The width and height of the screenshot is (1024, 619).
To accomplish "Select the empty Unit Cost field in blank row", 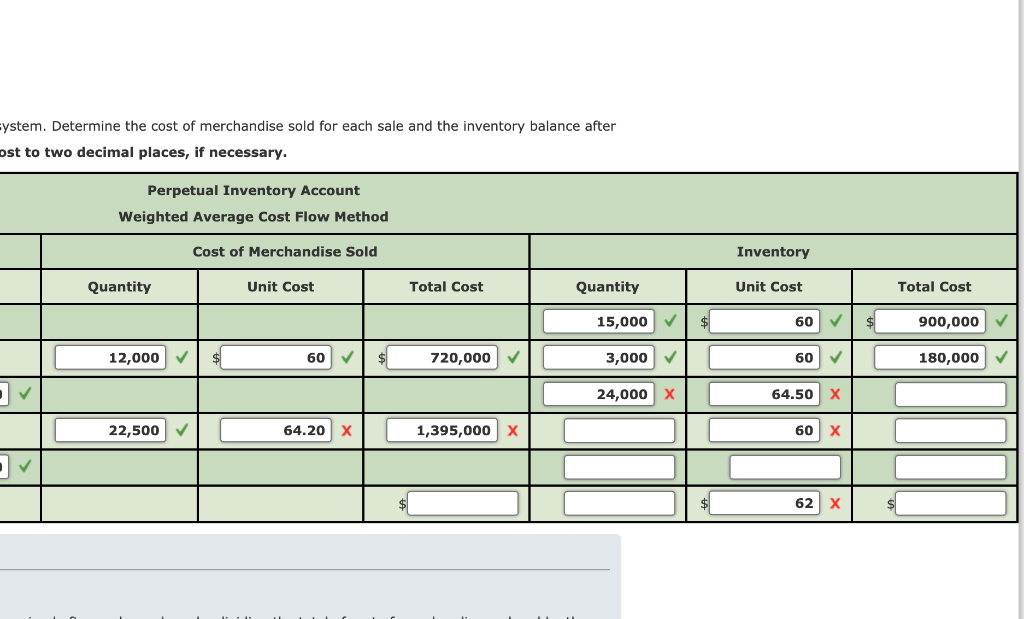I will (785, 466).
